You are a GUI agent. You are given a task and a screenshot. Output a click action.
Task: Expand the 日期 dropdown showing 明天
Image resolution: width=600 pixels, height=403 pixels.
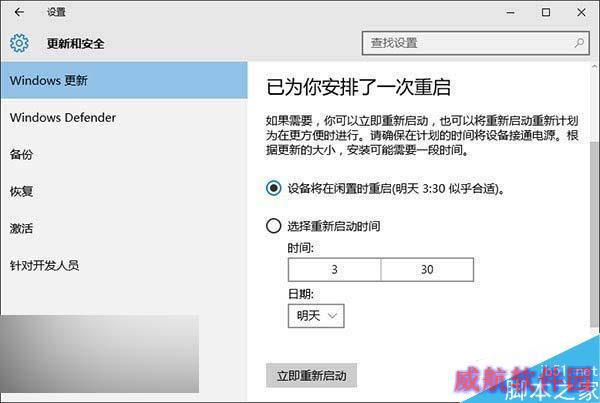click(316, 316)
